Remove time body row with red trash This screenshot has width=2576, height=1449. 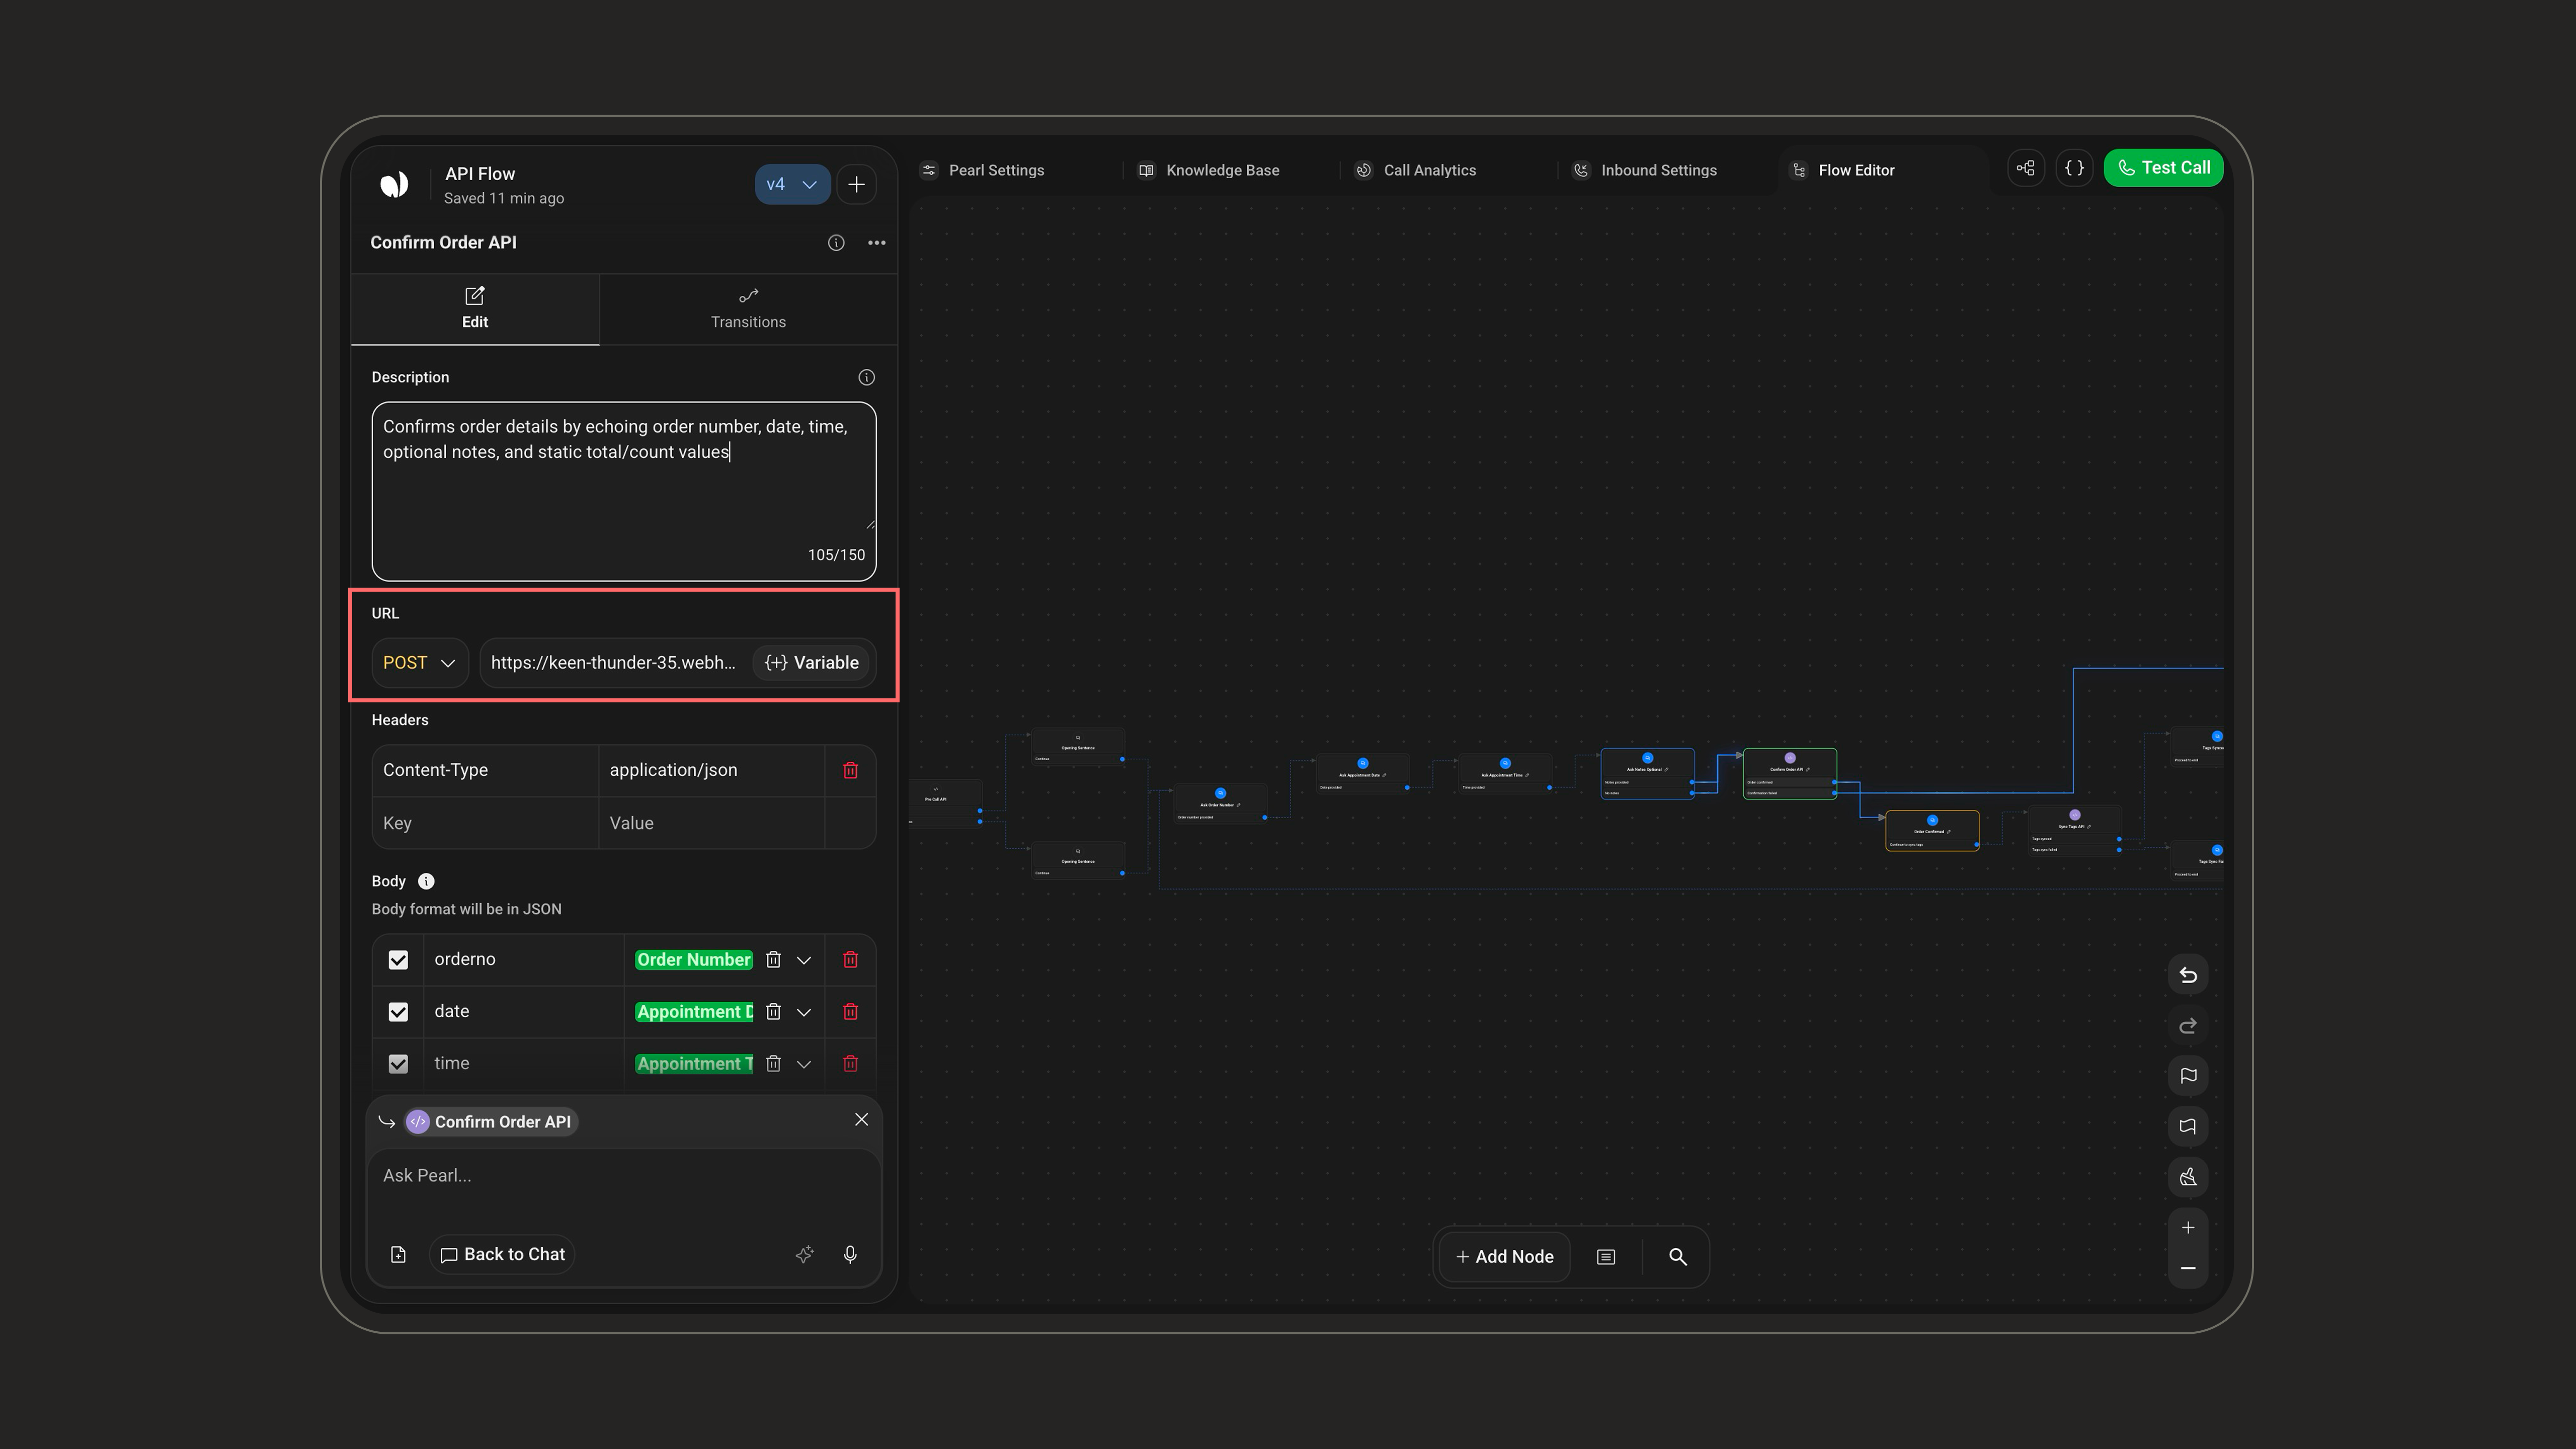850,1064
